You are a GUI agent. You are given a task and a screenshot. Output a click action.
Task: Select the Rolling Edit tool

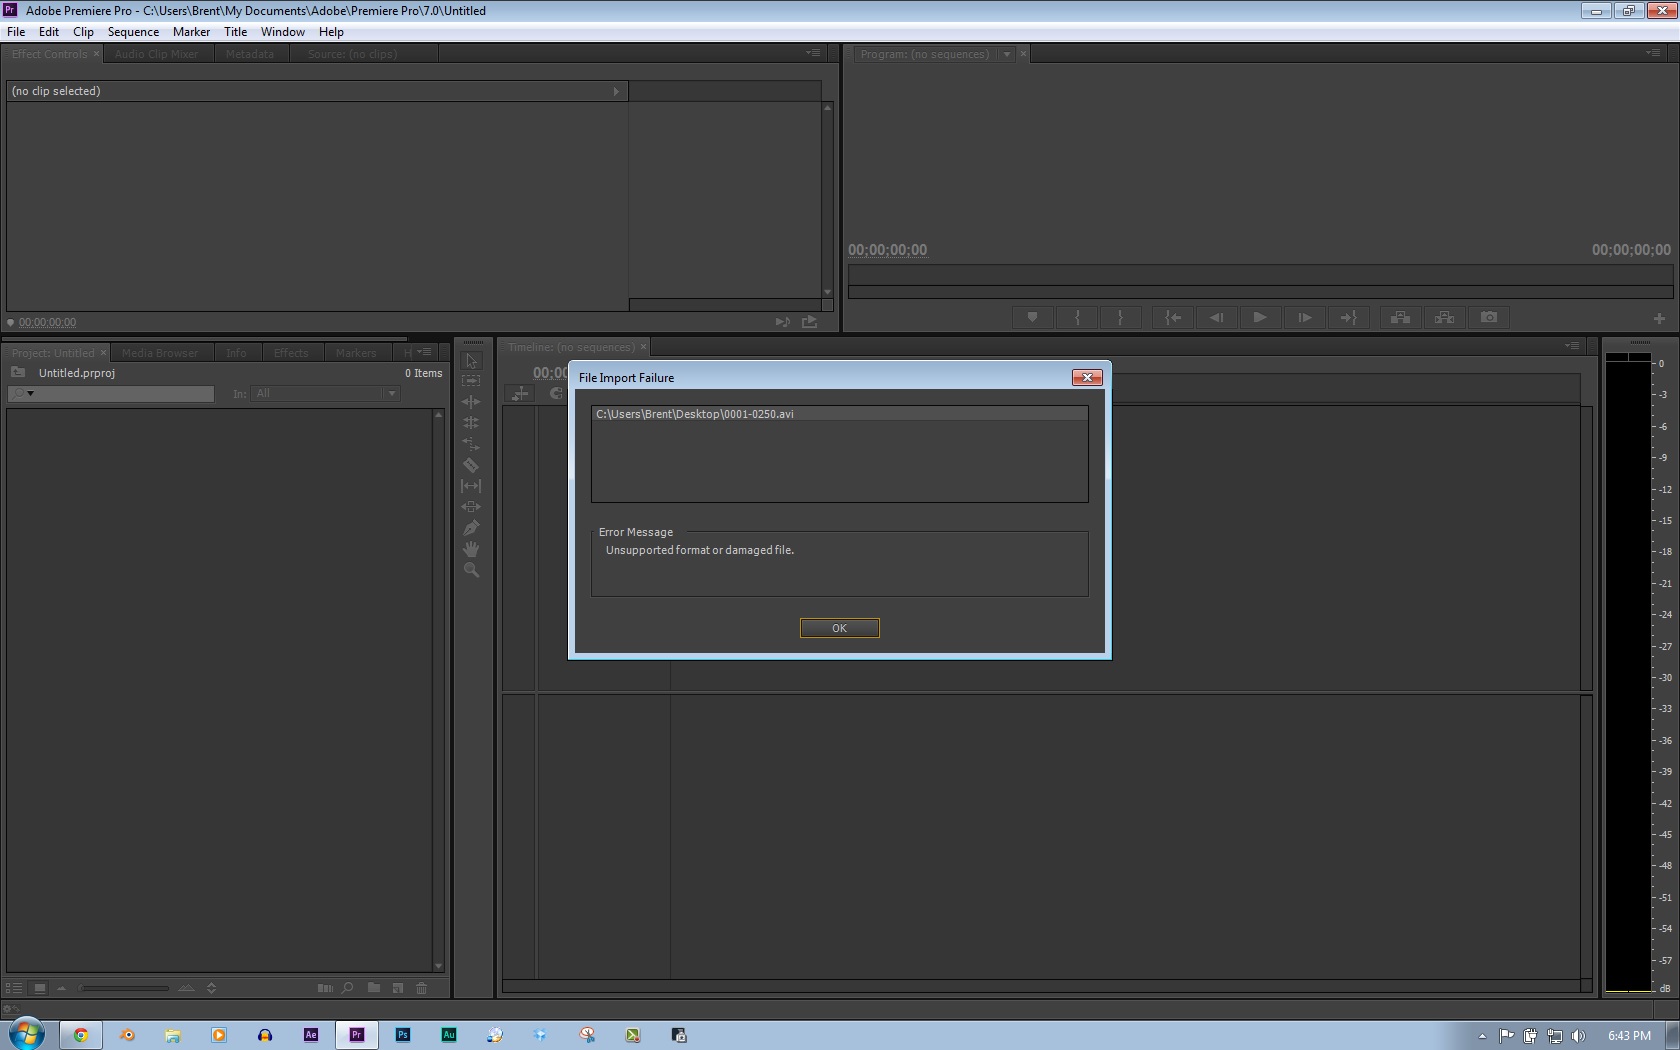point(471,423)
